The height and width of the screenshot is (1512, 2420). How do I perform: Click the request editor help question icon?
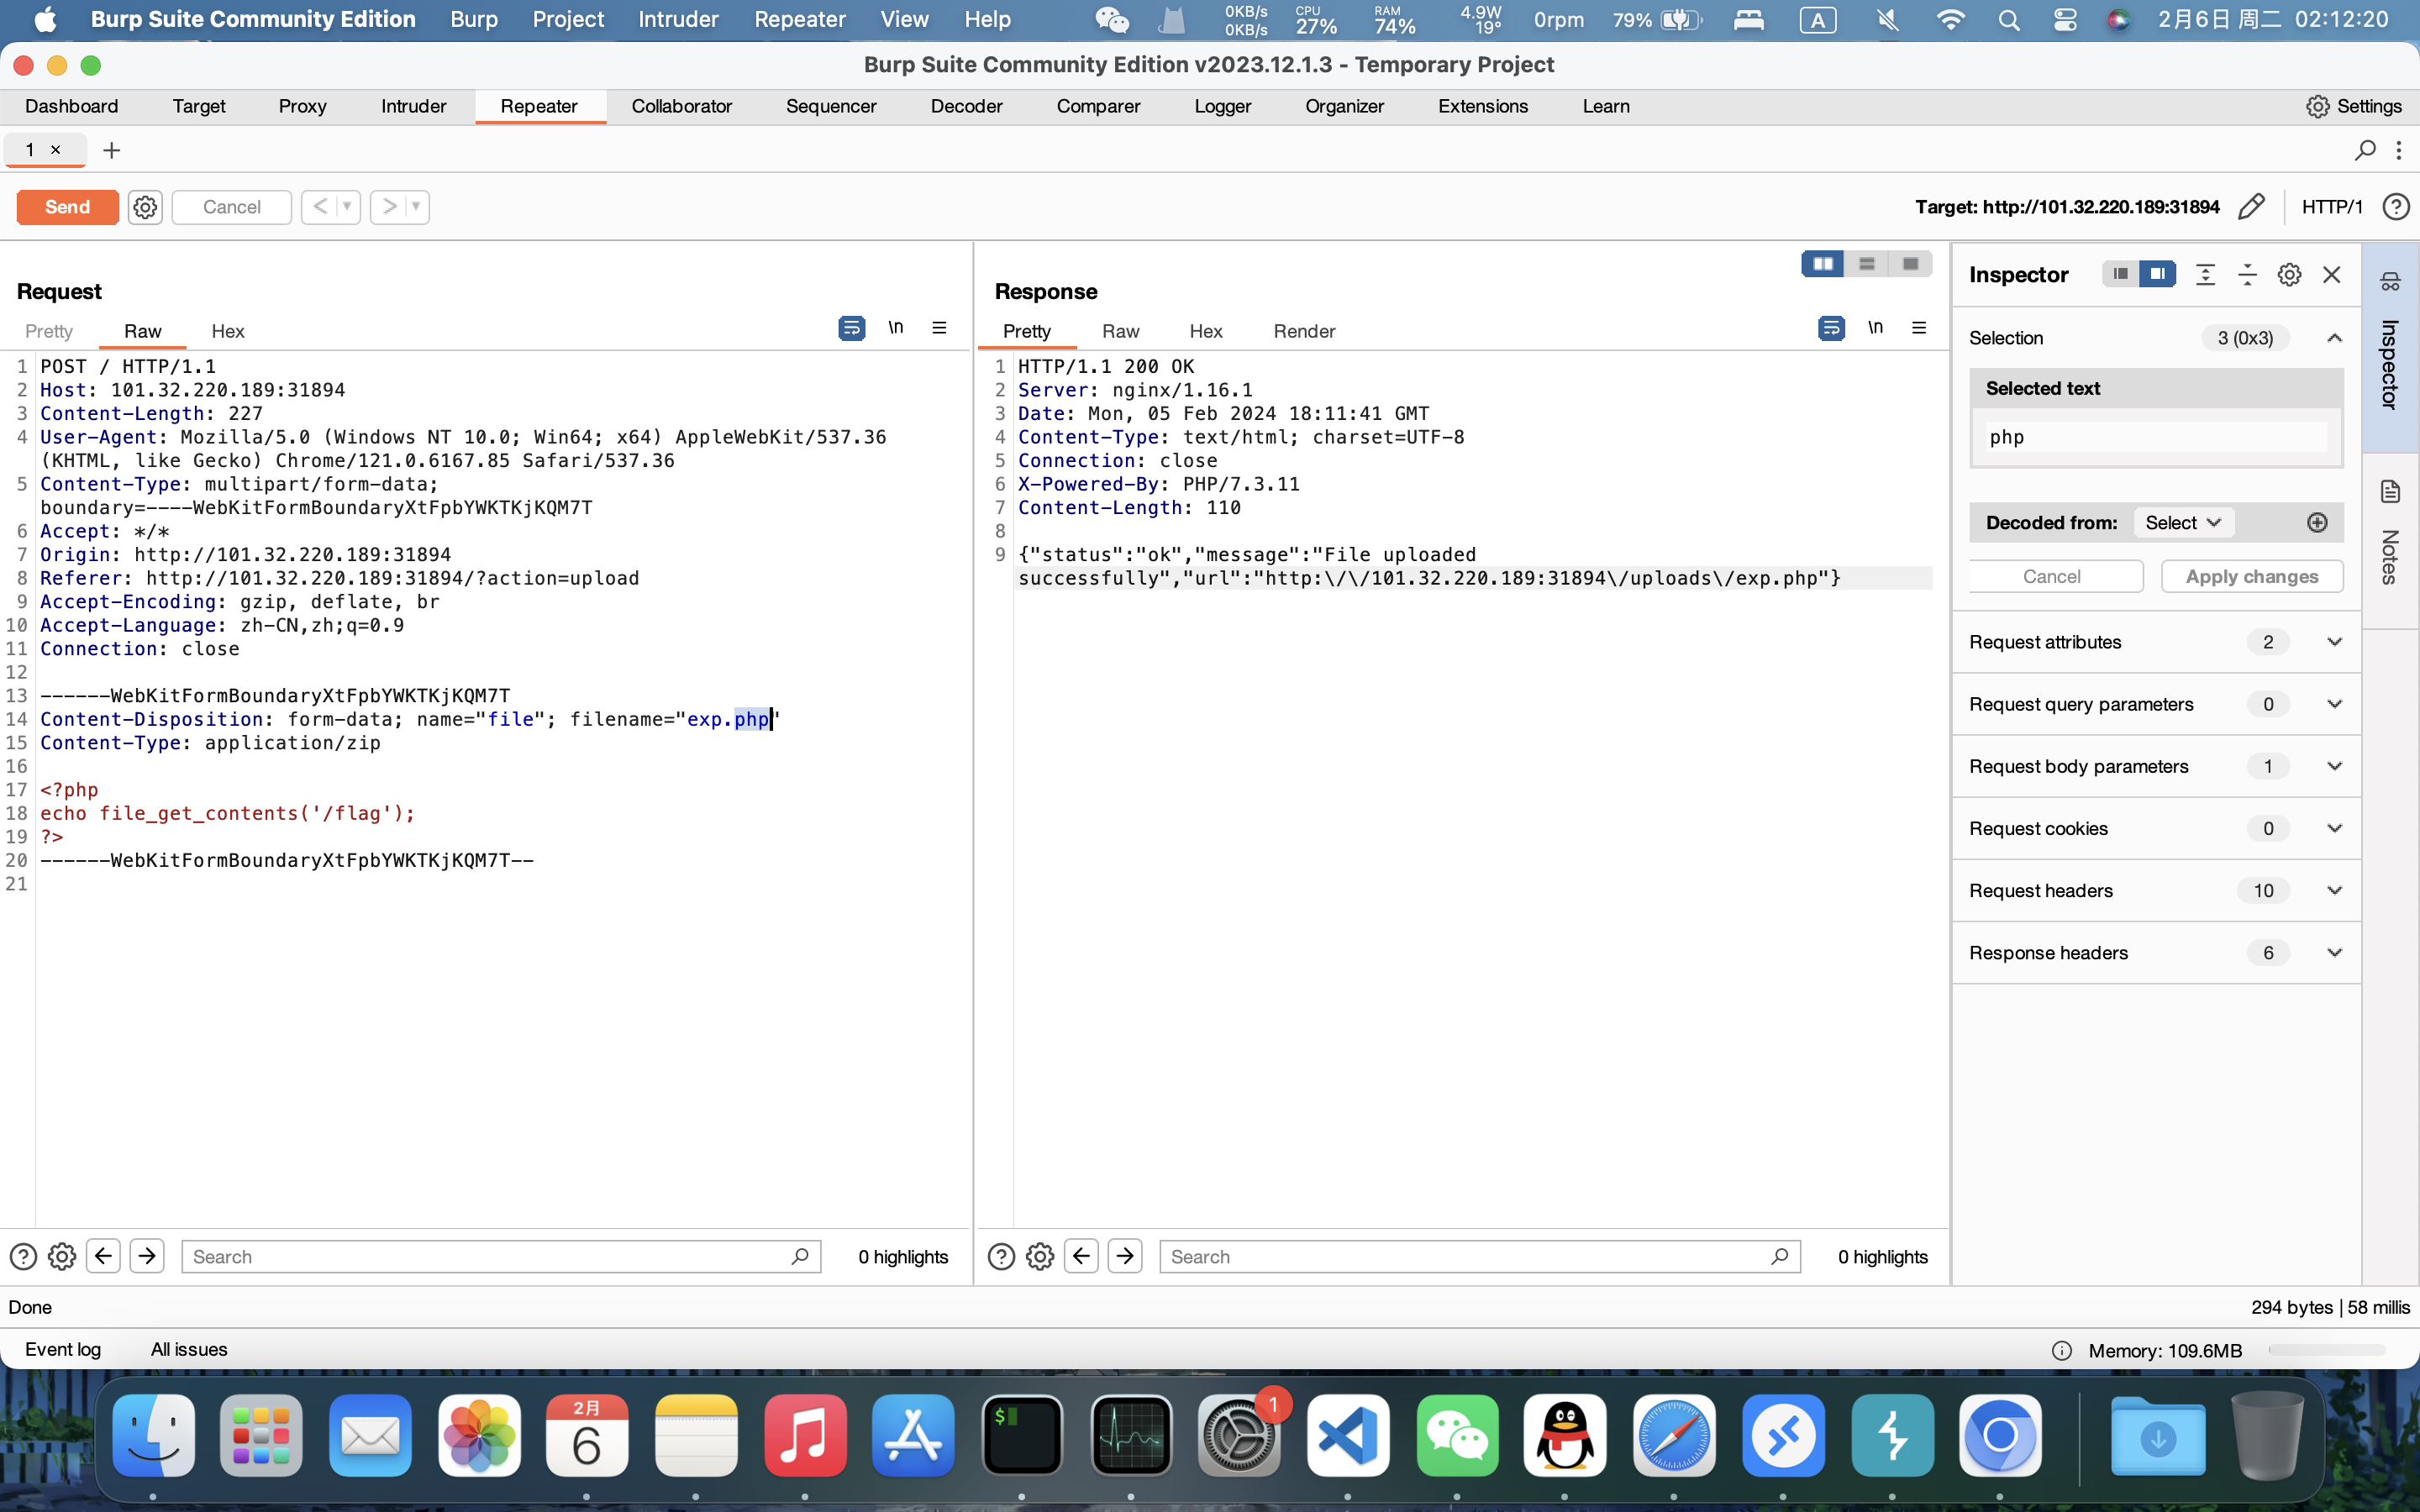pyautogui.click(x=23, y=1256)
